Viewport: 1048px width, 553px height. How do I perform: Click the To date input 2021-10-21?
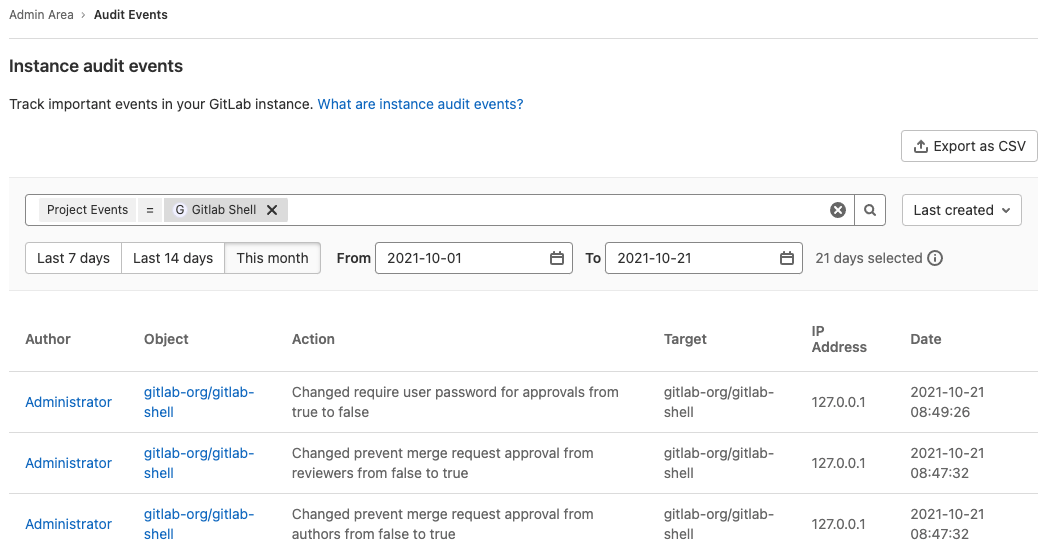[x=690, y=258]
